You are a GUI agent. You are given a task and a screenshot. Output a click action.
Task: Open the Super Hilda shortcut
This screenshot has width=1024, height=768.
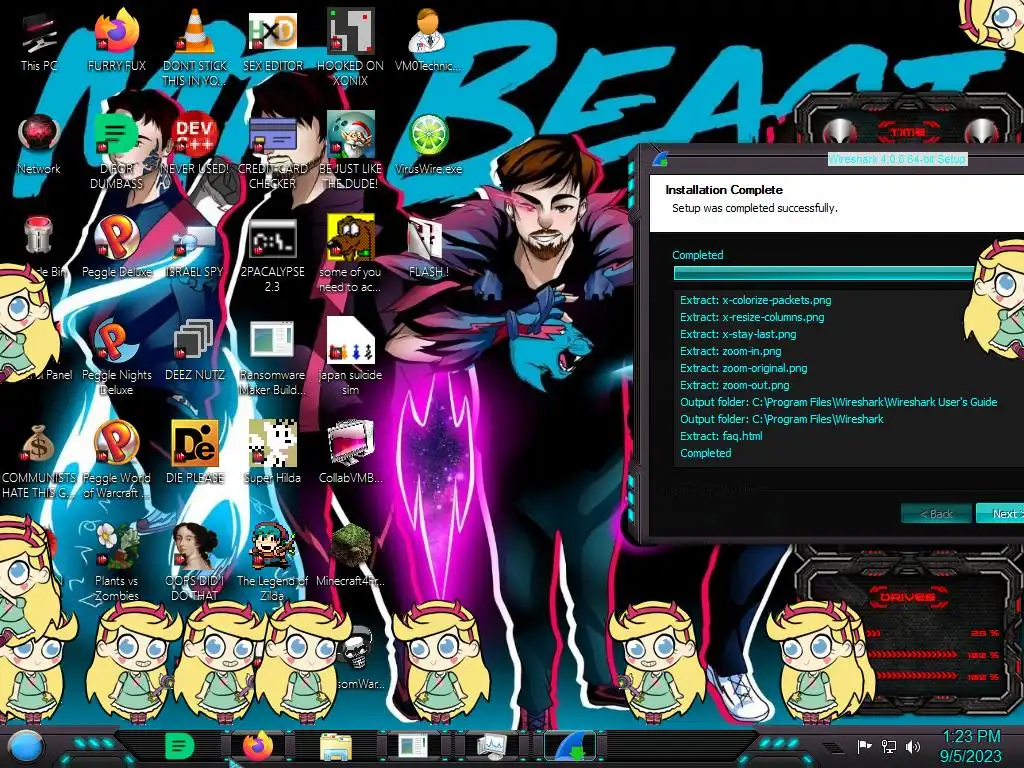(273, 453)
